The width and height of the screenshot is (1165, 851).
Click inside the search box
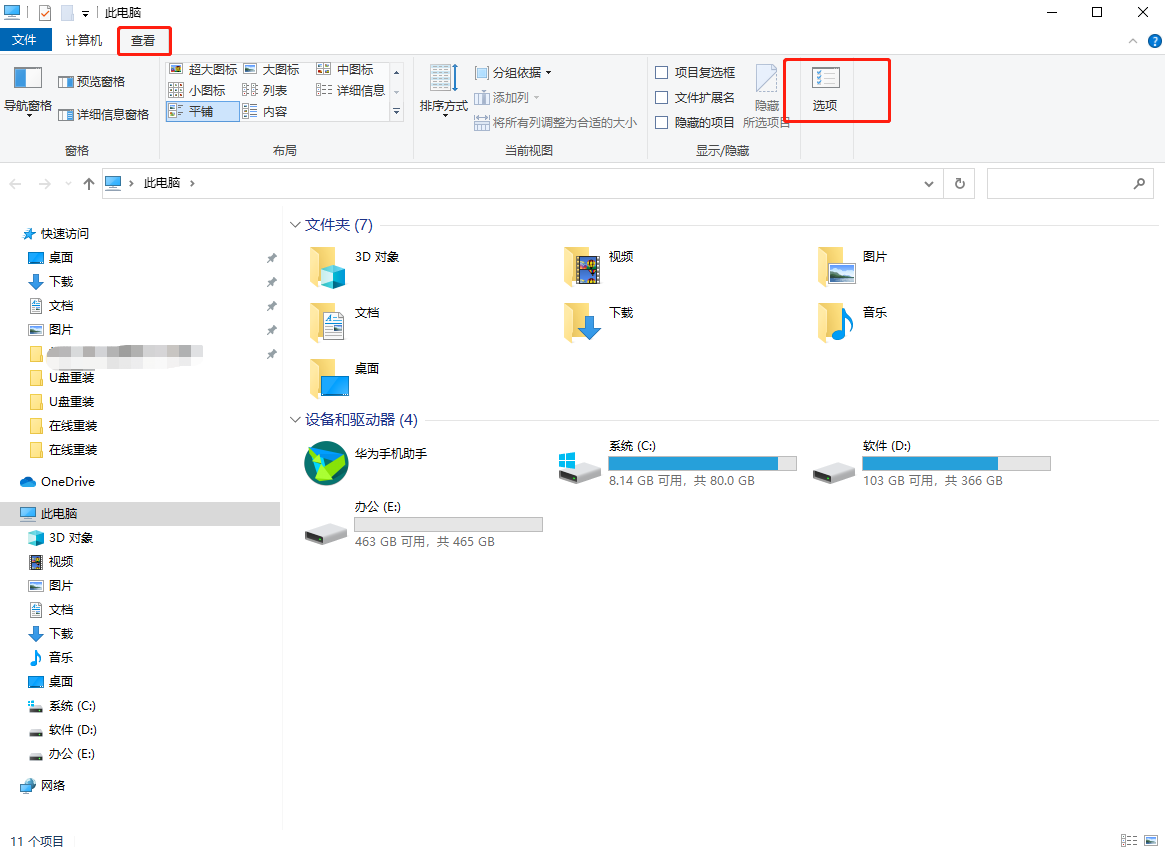coord(1060,183)
